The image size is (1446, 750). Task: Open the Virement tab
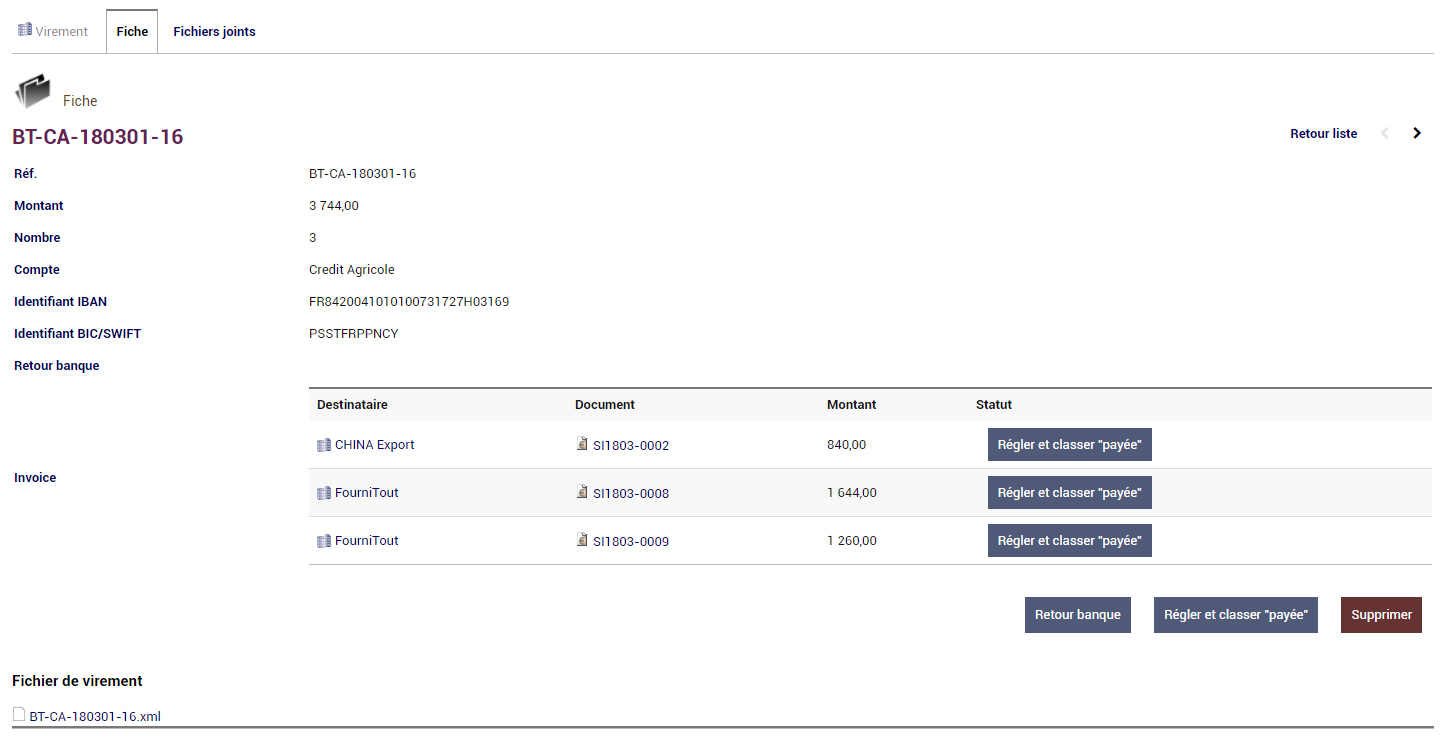[x=53, y=31]
